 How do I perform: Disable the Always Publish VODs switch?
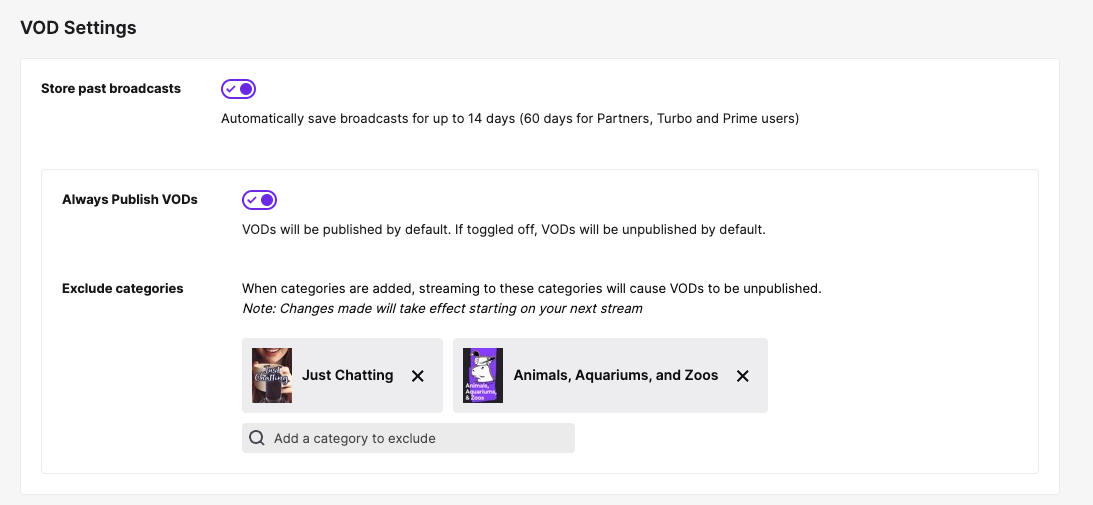pos(260,200)
